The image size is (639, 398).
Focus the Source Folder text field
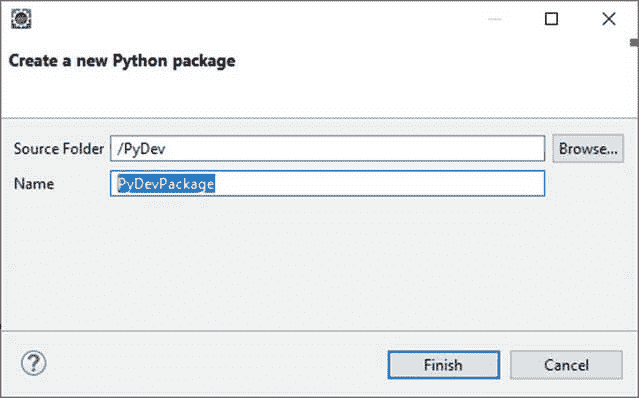(x=327, y=149)
